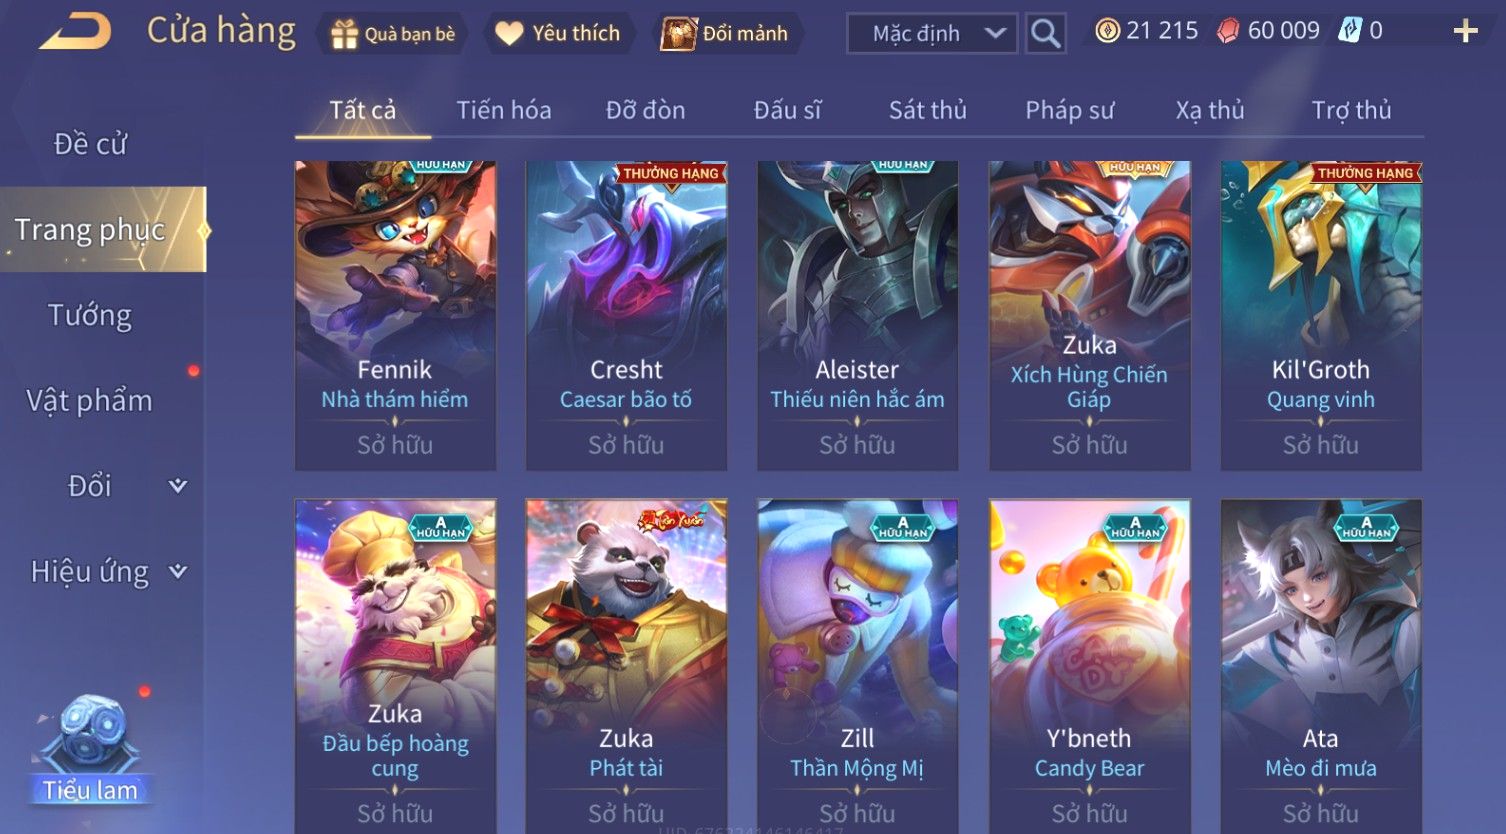Open Đề cử in the sidebar
Image resolution: width=1506 pixels, height=834 pixels.
(90, 144)
